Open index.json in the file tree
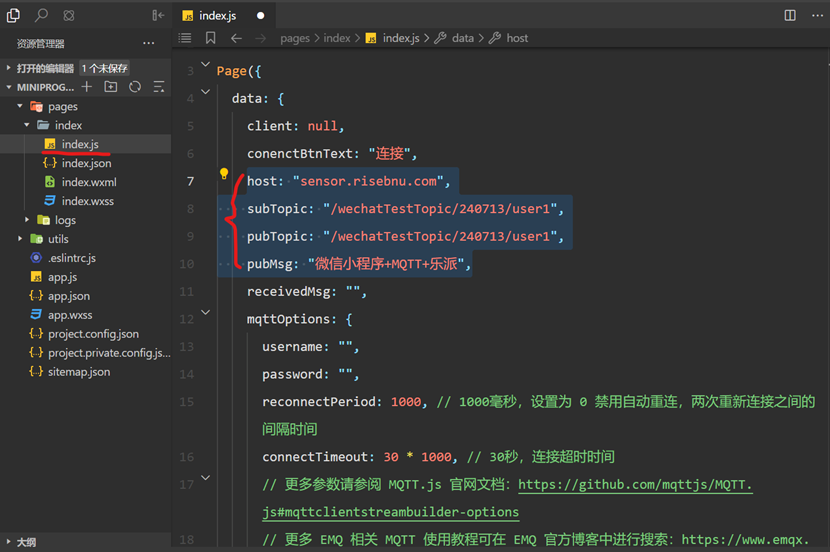 pos(85,163)
